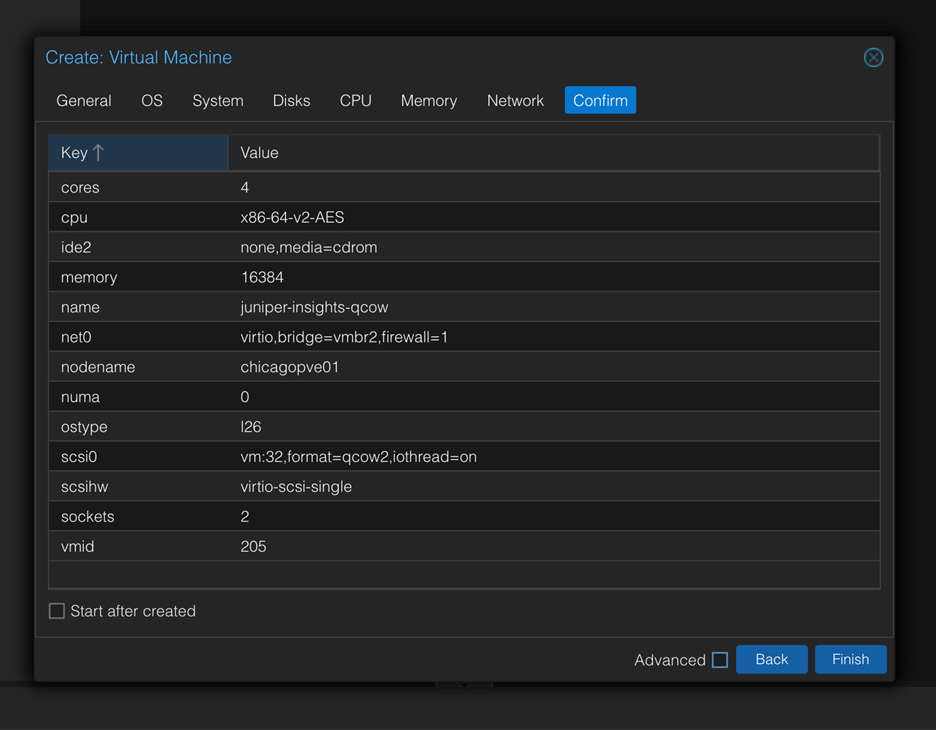Select the memory row with 16384
The height and width of the screenshot is (730, 936).
pos(464,277)
